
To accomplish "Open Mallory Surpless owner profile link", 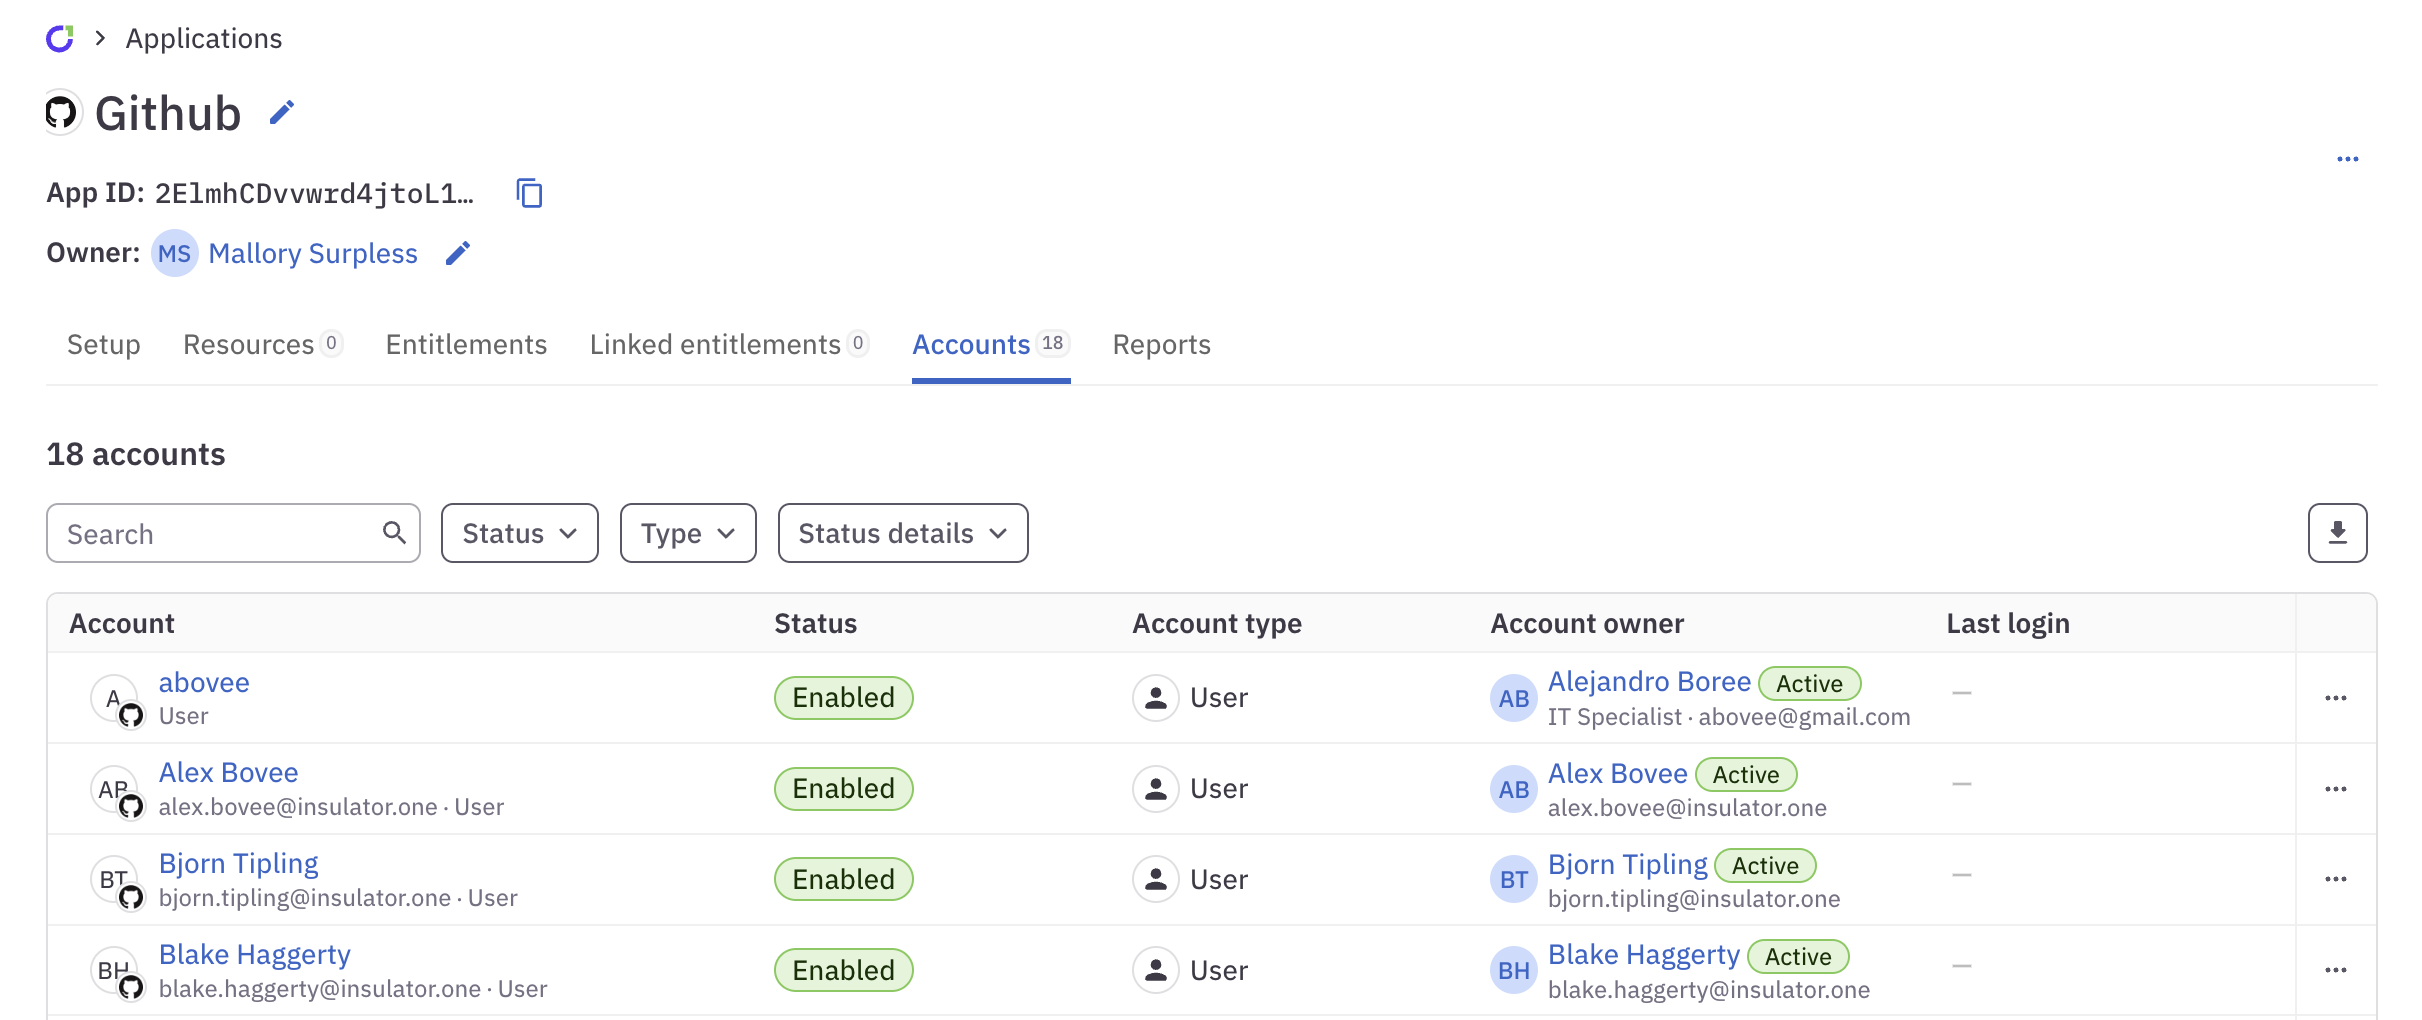I will 313,253.
